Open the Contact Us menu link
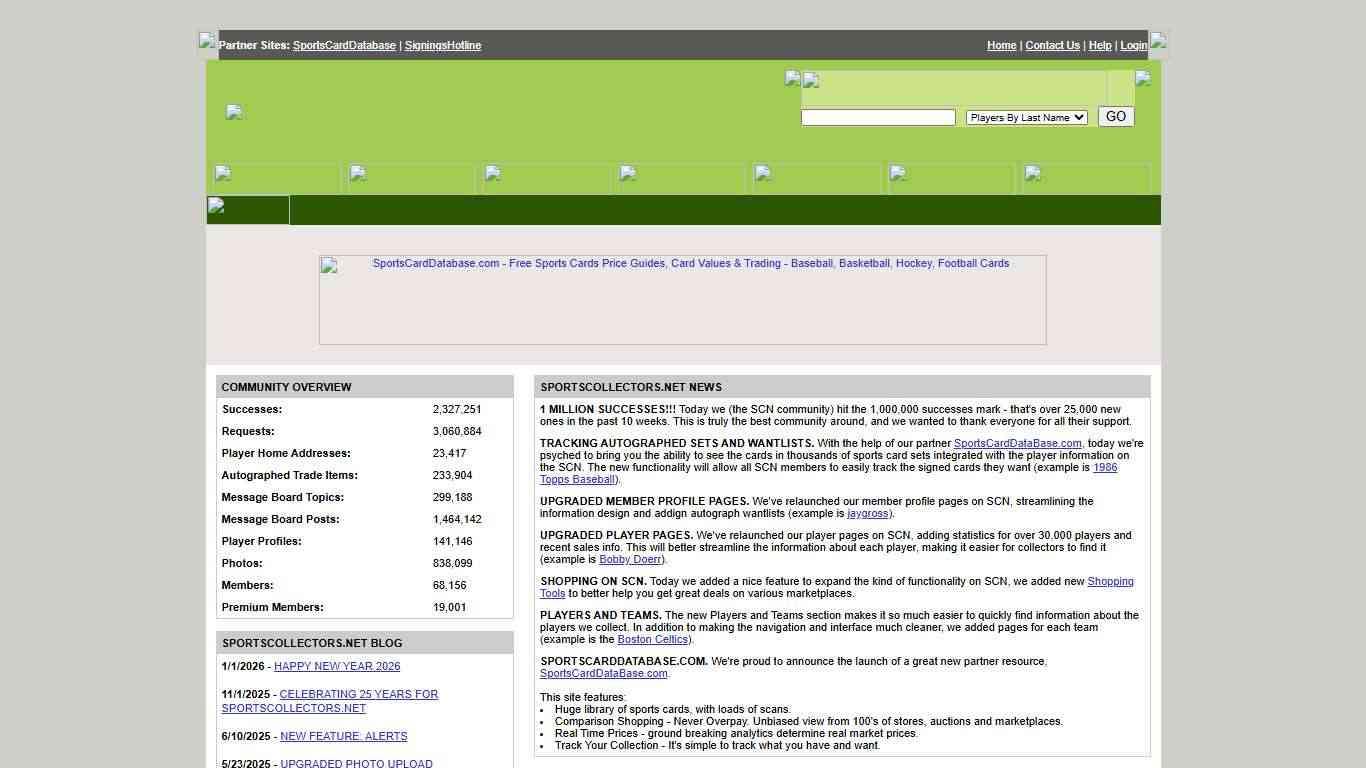Image resolution: width=1366 pixels, height=768 pixels. point(1052,45)
